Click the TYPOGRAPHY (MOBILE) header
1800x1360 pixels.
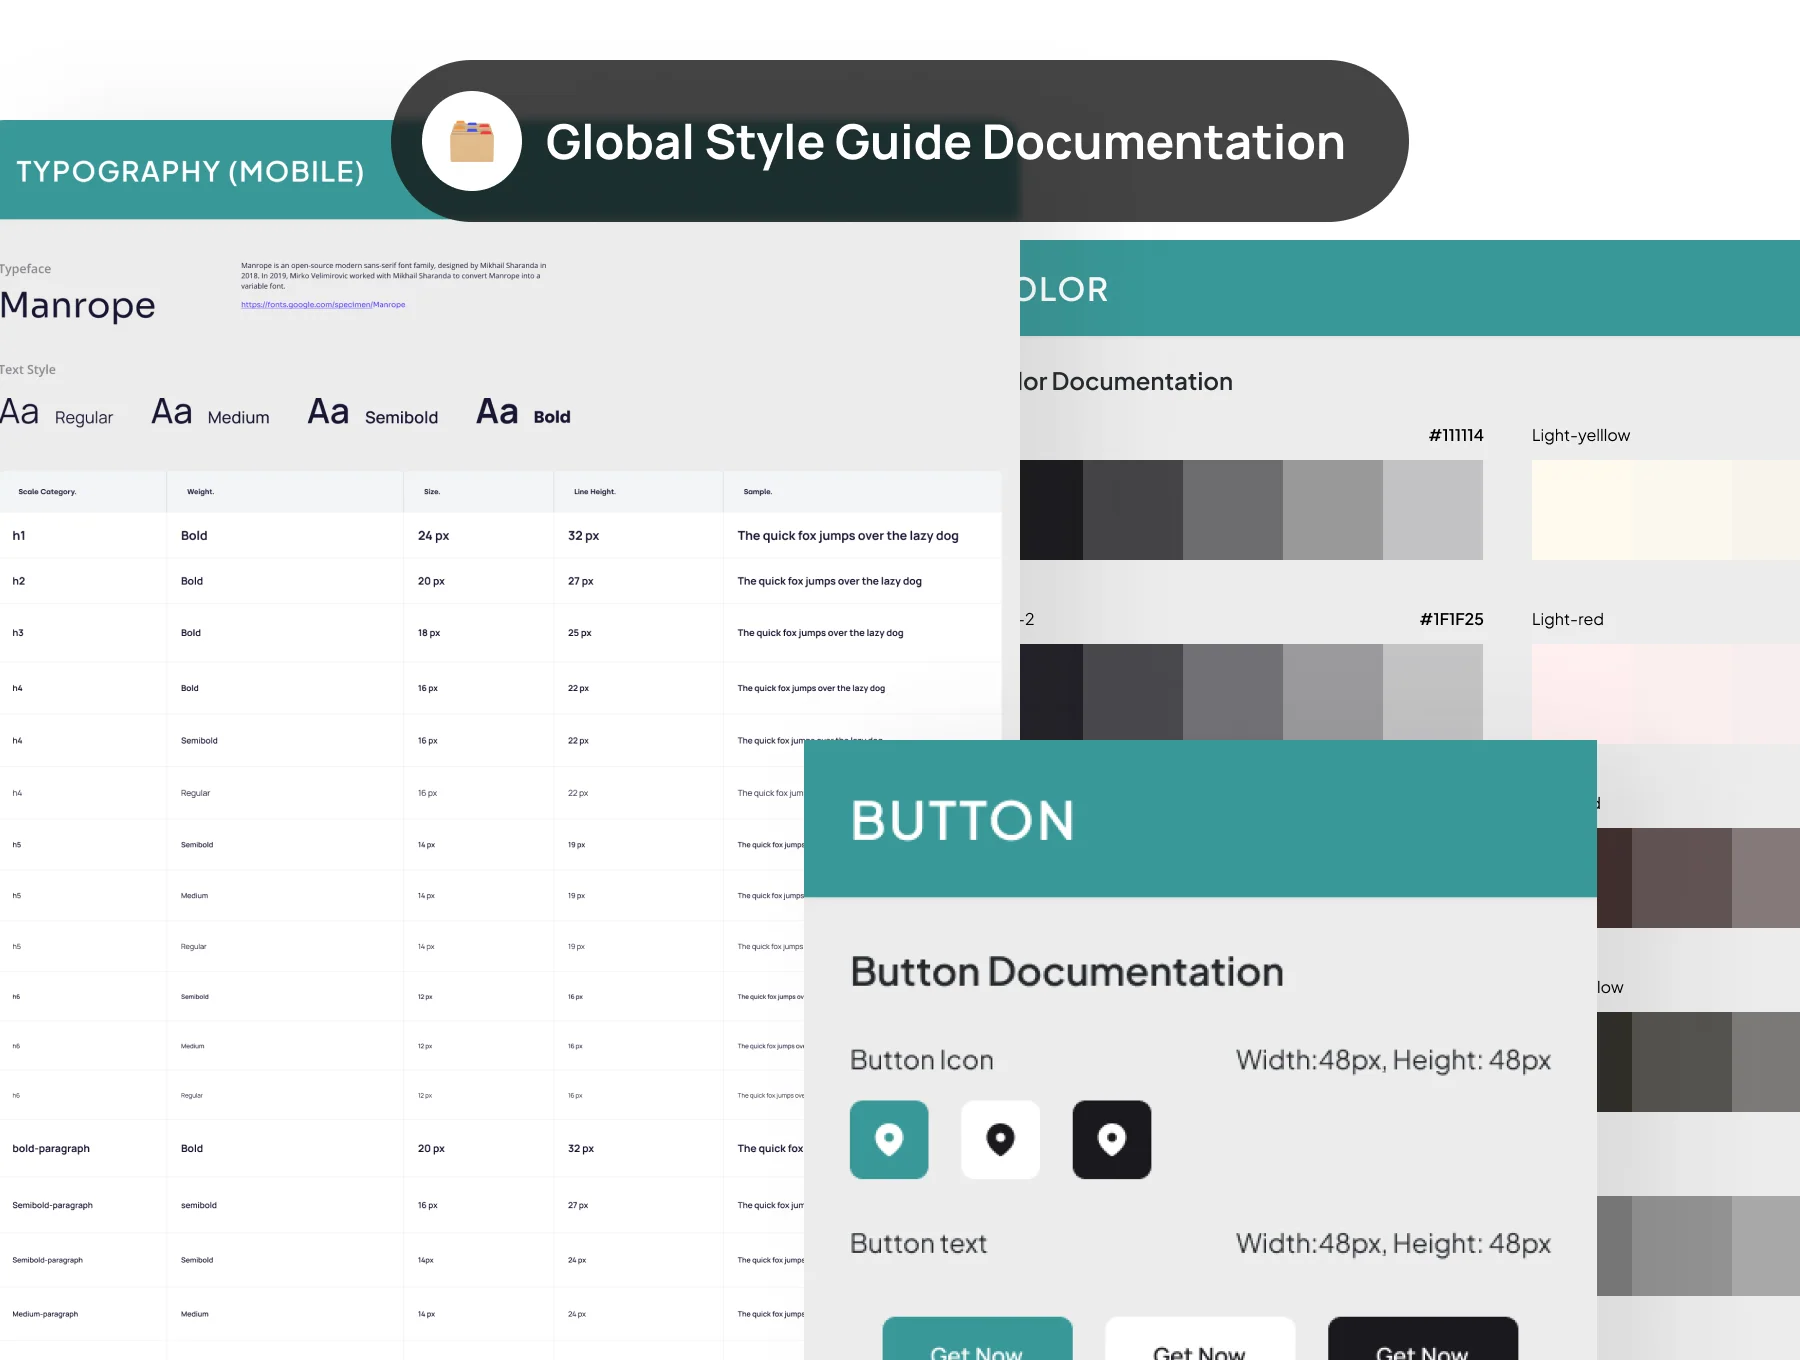190,172
